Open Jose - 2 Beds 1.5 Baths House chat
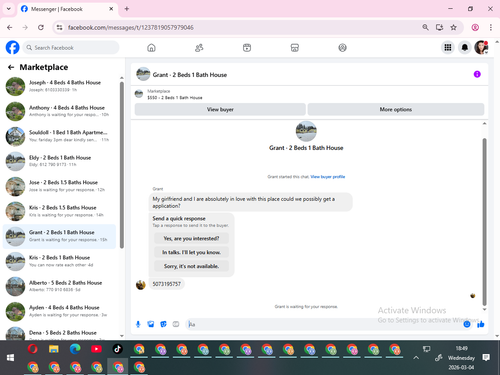The width and height of the screenshot is (500, 375). [59, 186]
